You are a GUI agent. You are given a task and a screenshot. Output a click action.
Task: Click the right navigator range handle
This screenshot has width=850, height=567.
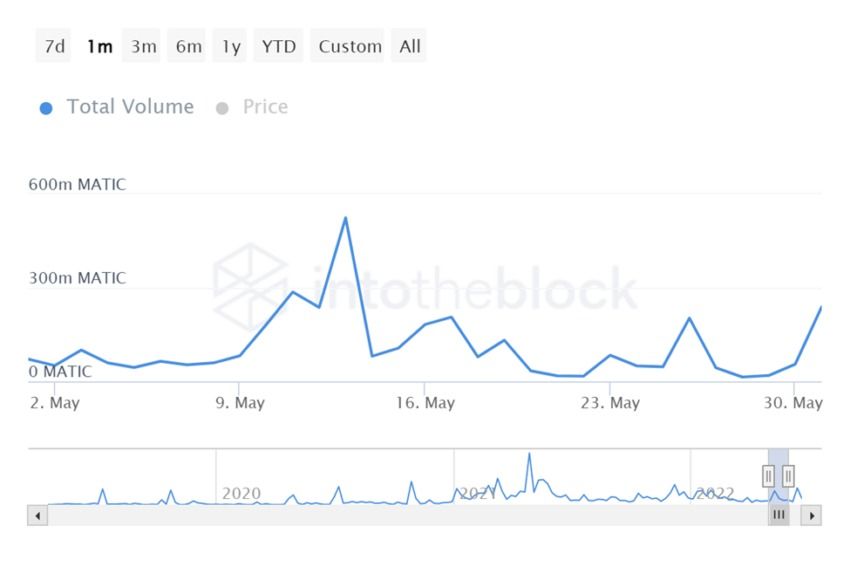click(x=788, y=475)
